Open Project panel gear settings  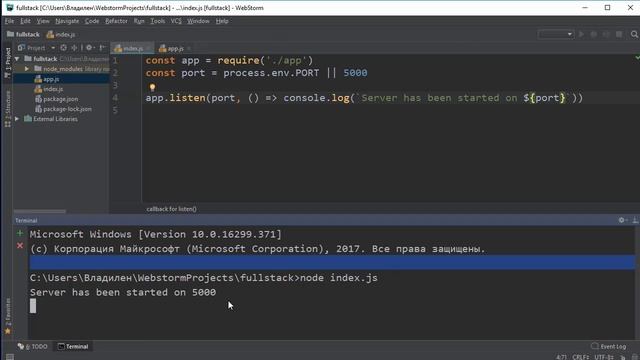click(x=89, y=48)
